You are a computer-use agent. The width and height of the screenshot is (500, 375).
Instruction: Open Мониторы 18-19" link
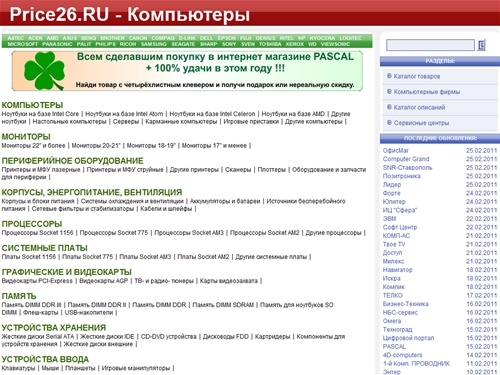pyautogui.click(x=151, y=146)
